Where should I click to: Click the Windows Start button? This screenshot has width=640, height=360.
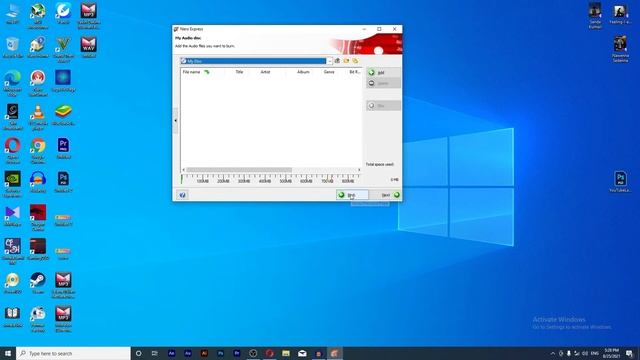pyautogui.click(x=8, y=353)
